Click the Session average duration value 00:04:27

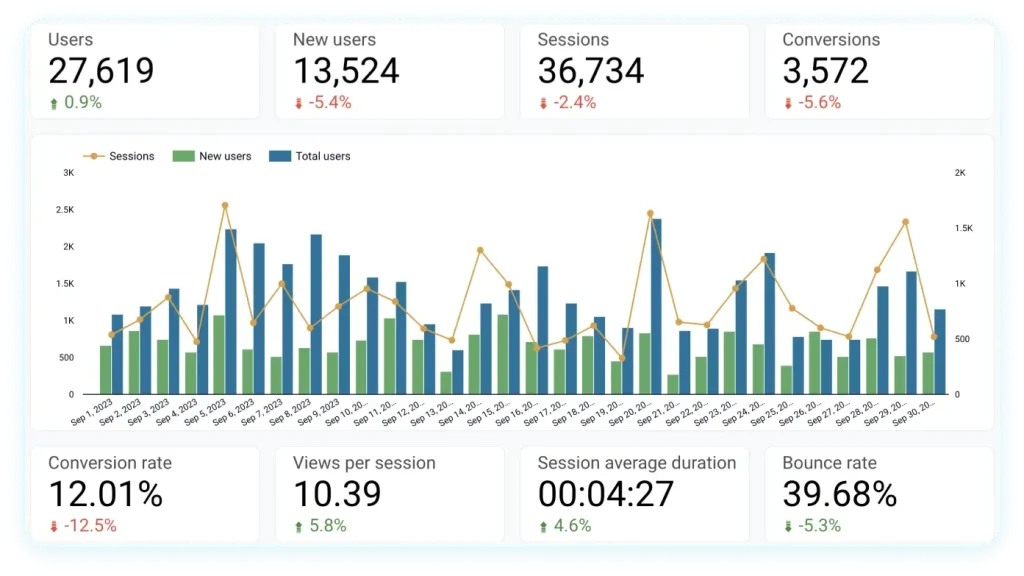[605, 494]
